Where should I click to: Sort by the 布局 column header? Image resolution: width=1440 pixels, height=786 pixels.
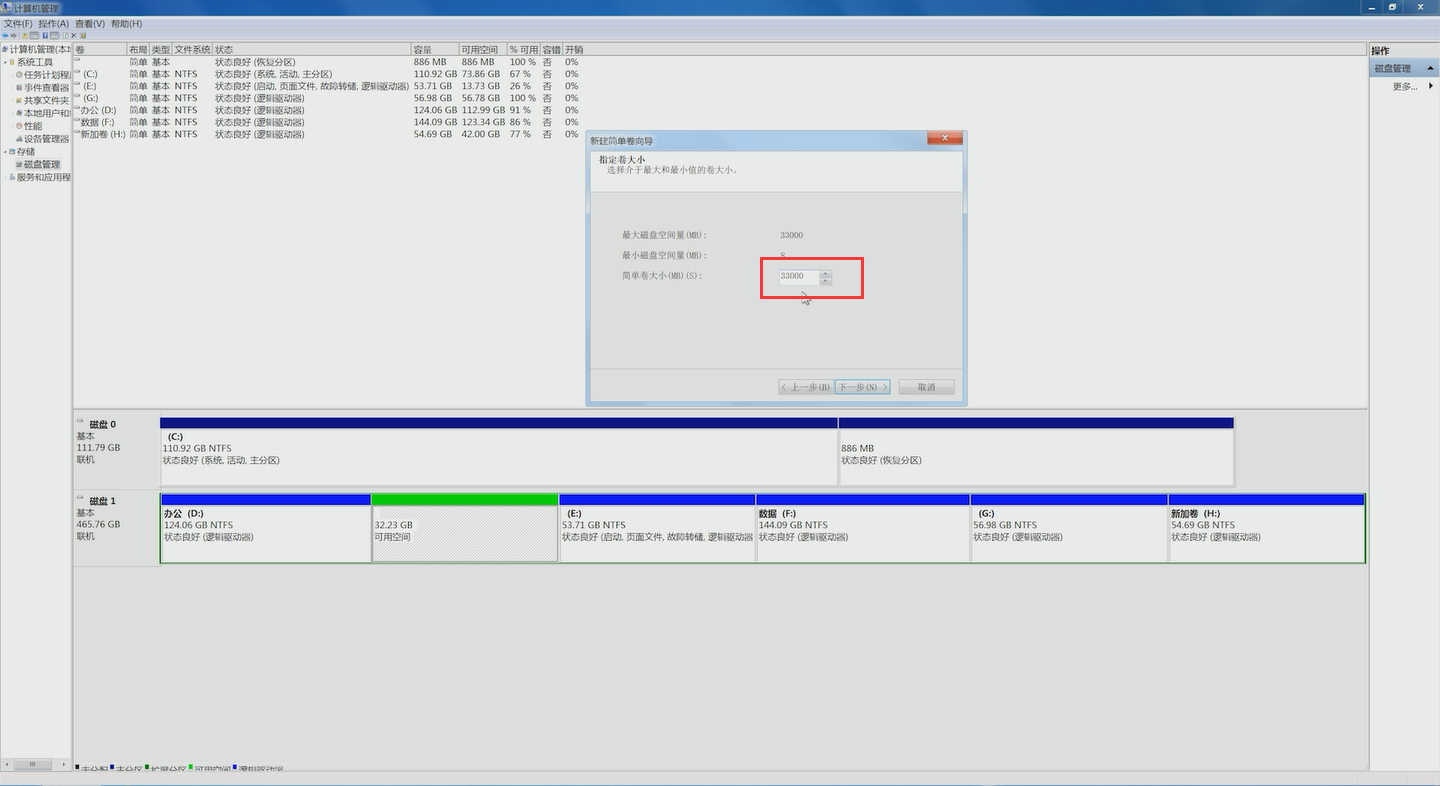(138, 49)
